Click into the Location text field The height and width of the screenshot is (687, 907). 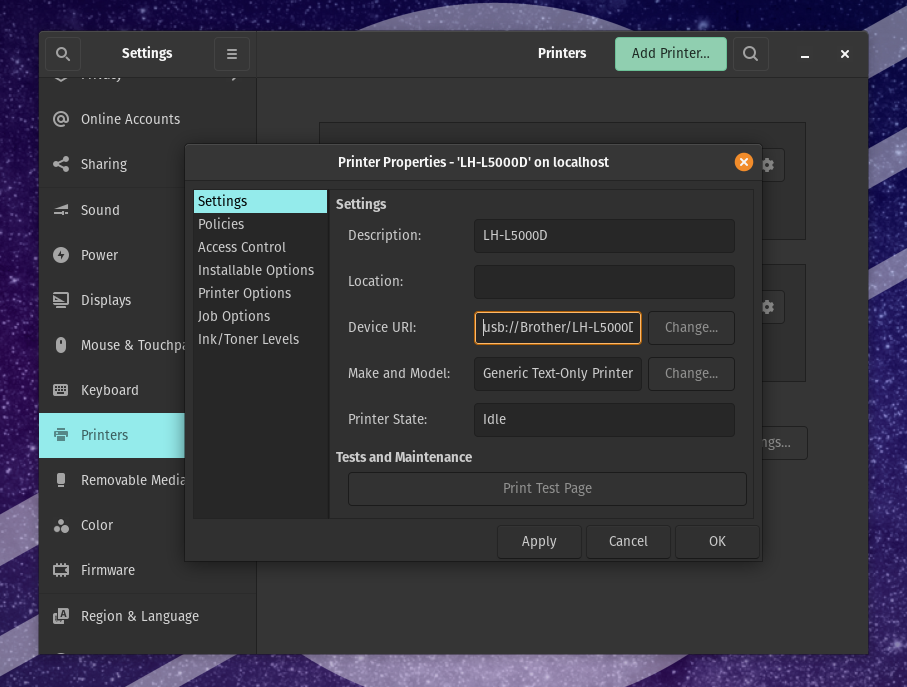click(604, 281)
